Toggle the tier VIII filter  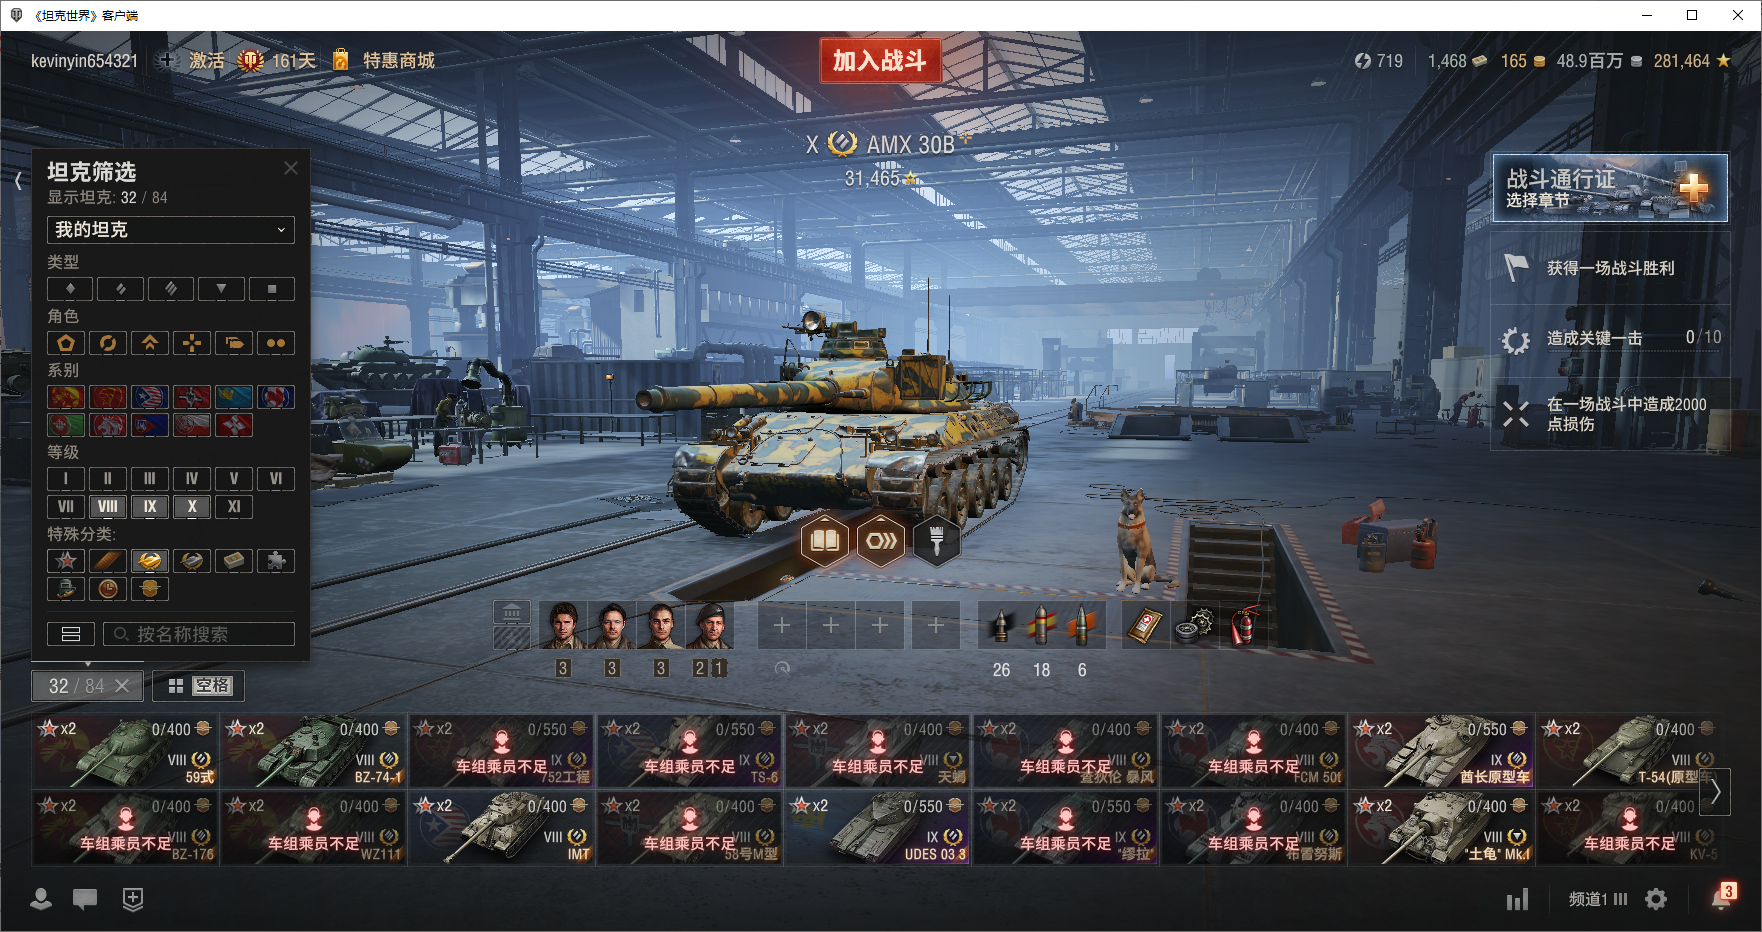coord(108,506)
